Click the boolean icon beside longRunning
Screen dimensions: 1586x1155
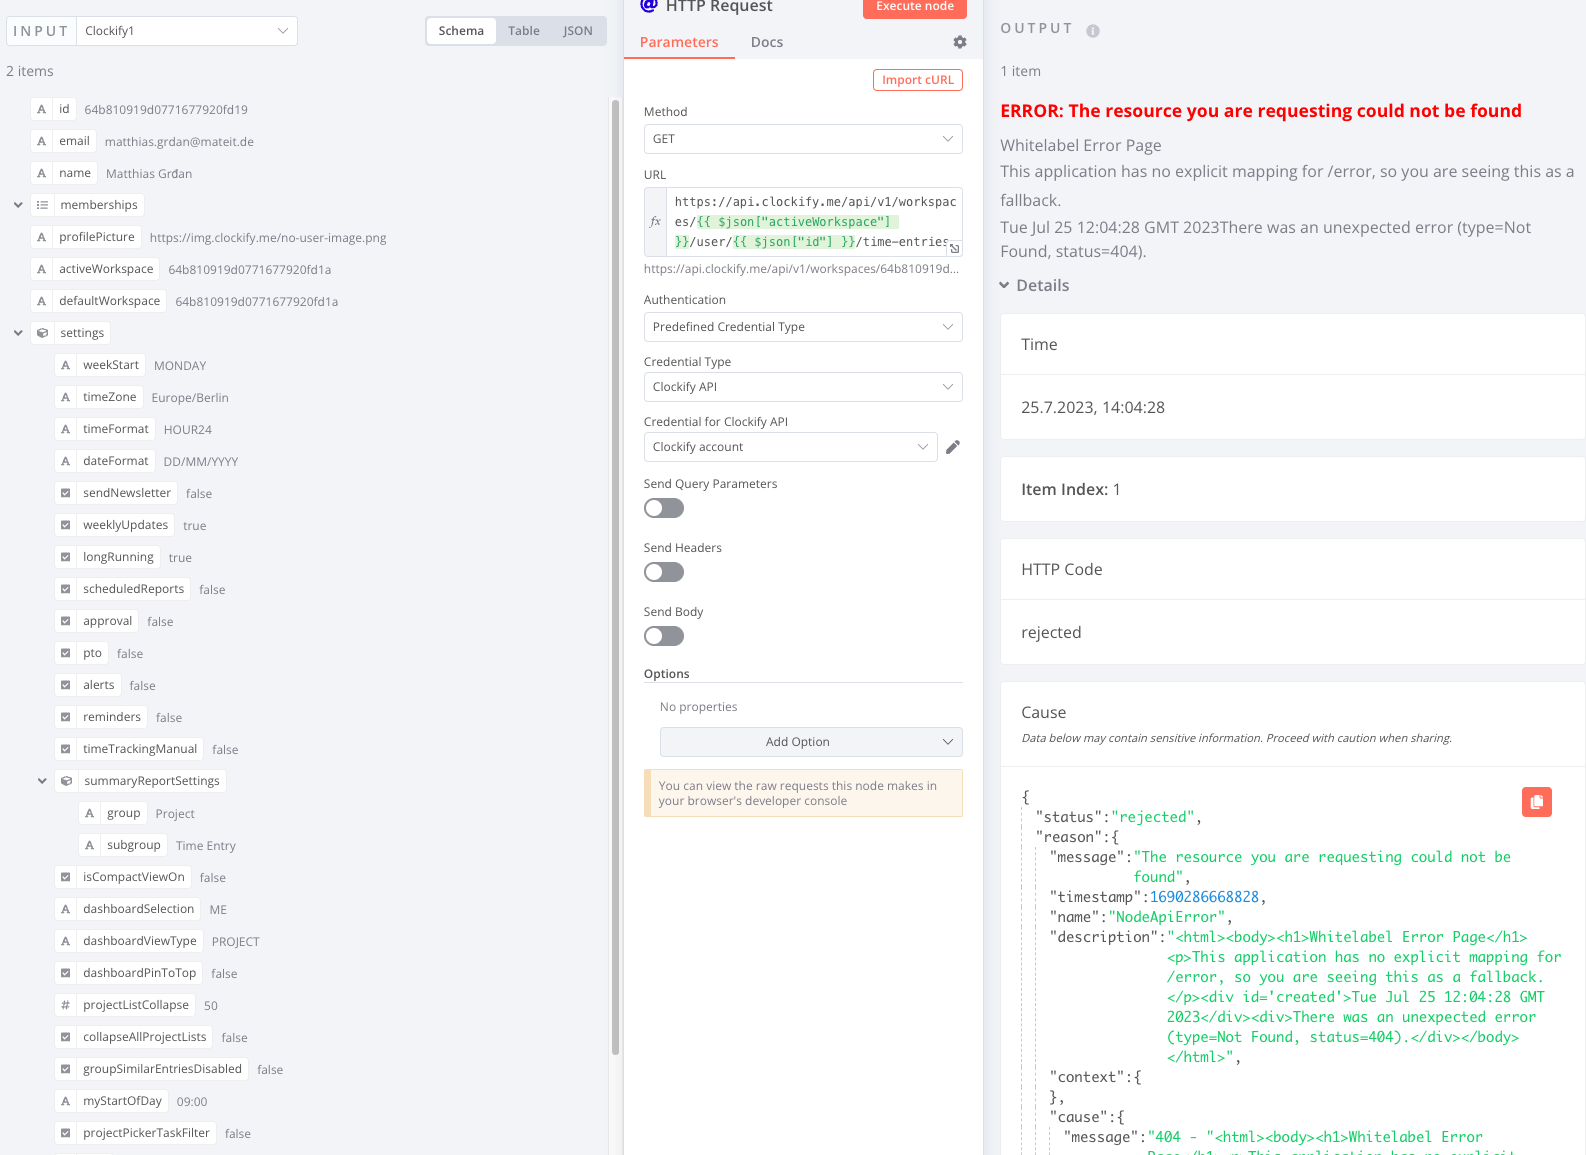(66, 557)
